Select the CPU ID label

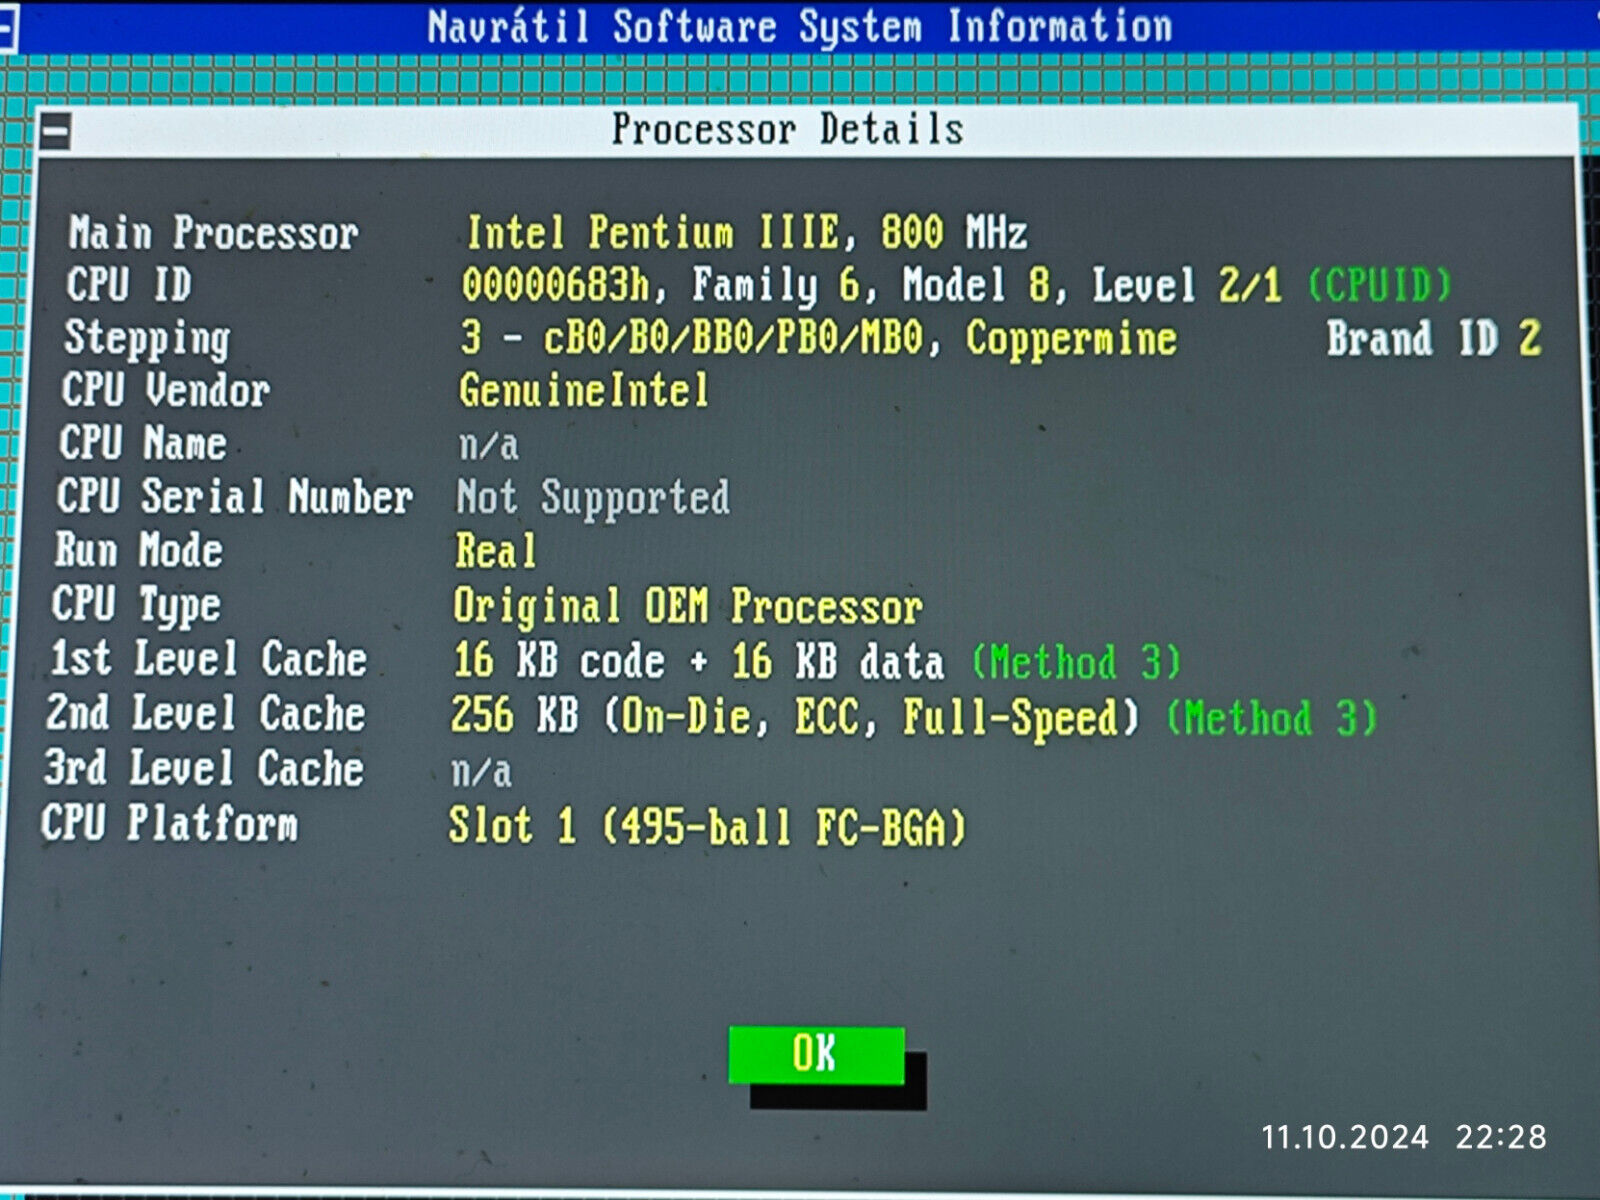pos(128,285)
